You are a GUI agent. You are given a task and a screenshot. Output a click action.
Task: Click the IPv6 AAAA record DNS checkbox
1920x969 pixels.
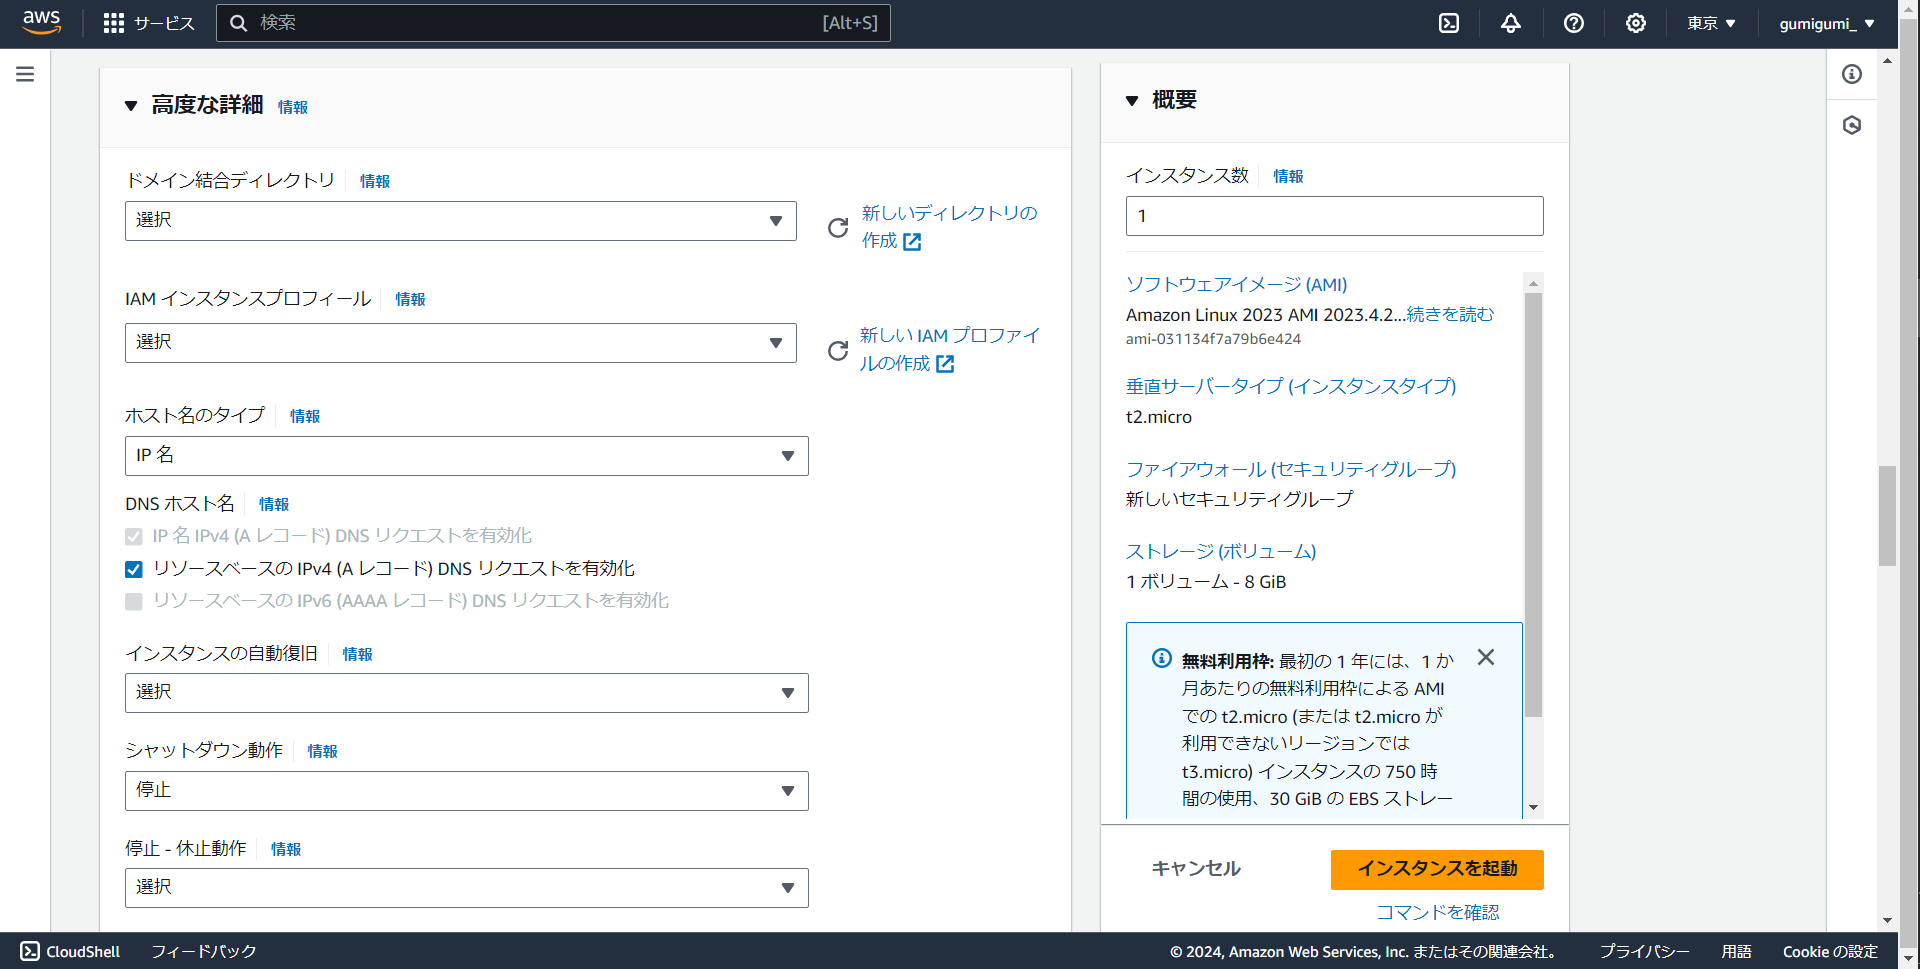(x=133, y=601)
